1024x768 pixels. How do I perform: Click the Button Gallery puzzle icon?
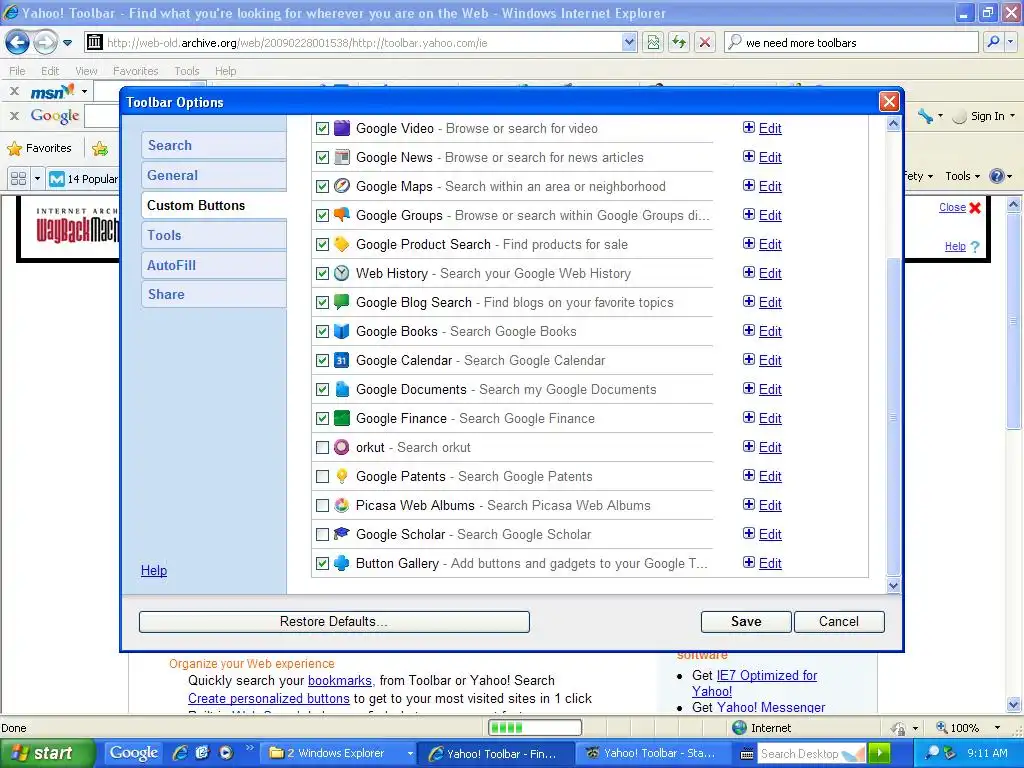[x=342, y=563]
